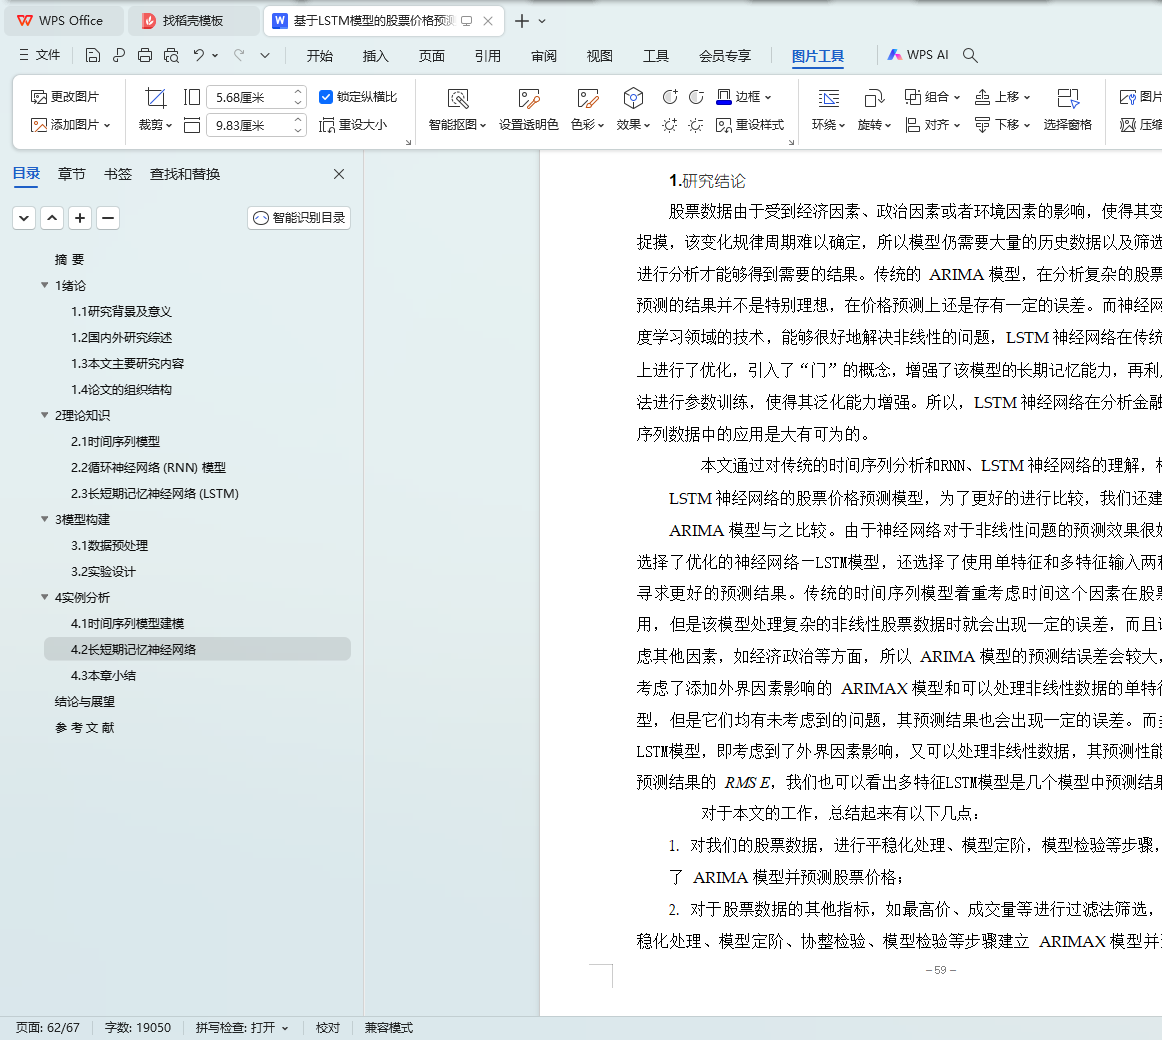1162x1040 pixels.
Task: Open Smart Cutout (智能抠图) tool
Action: click(x=457, y=109)
